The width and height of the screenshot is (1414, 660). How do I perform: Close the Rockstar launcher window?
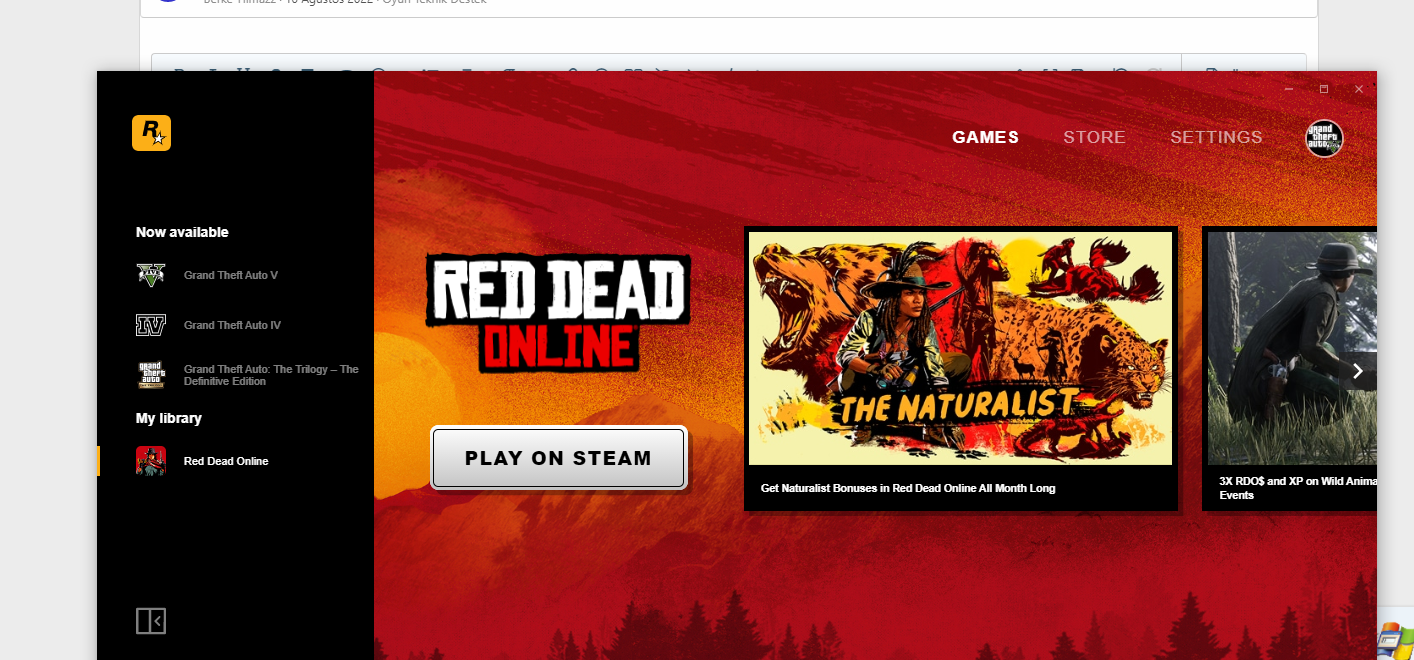click(1359, 89)
